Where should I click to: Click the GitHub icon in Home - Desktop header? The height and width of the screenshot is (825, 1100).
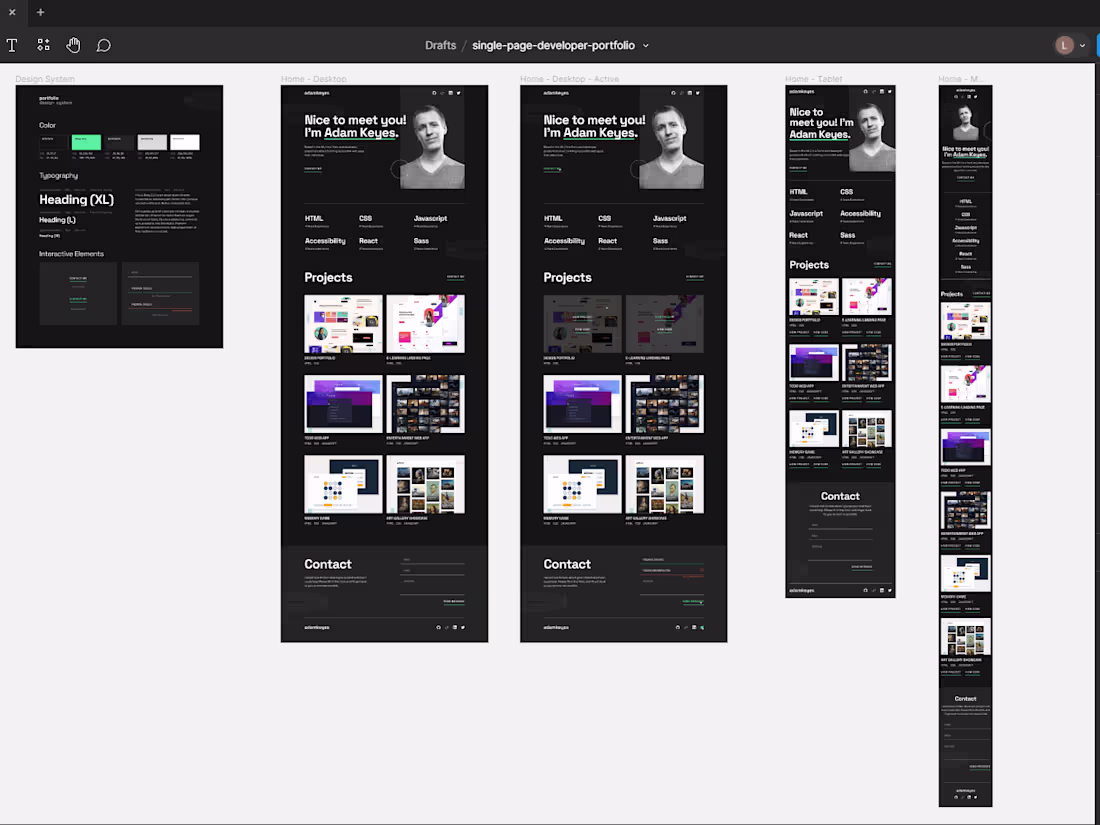pos(434,92)
